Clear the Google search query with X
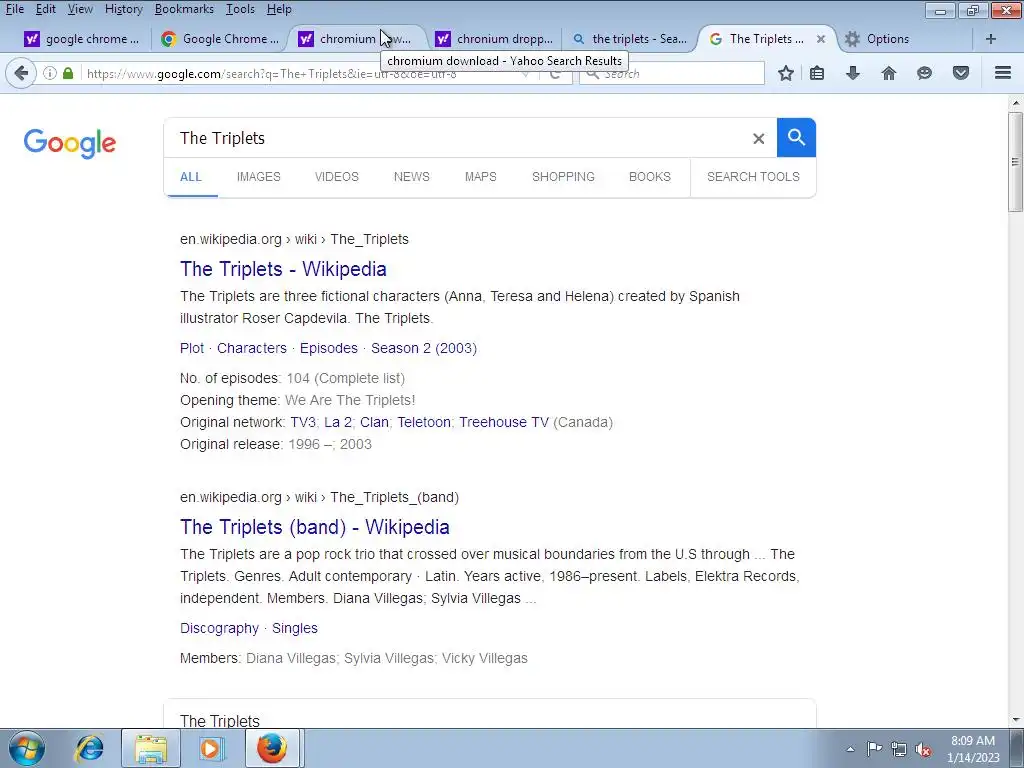Viewport: 1024px width, 768px height. click(x=758, y=138)
